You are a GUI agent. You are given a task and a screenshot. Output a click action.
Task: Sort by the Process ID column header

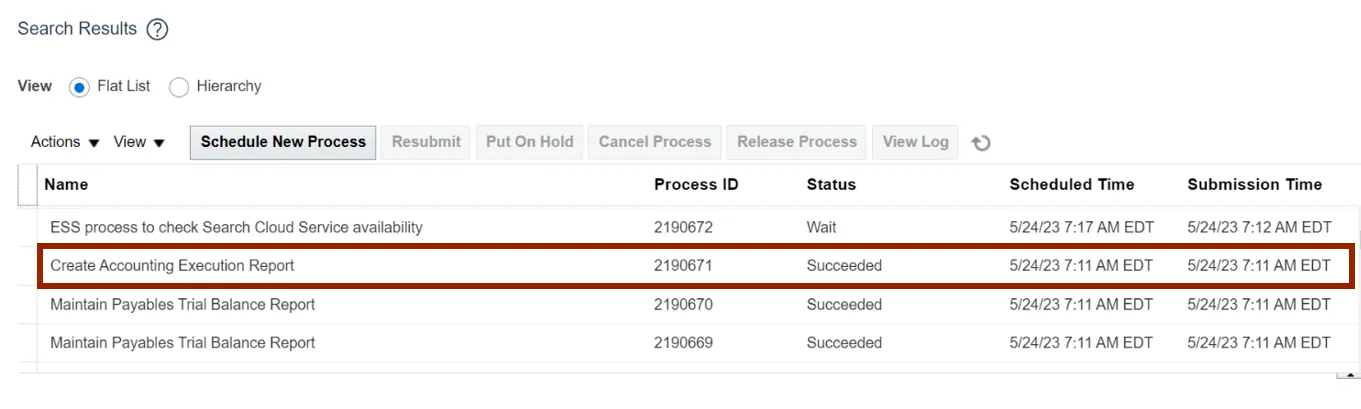tap(696, 185)
